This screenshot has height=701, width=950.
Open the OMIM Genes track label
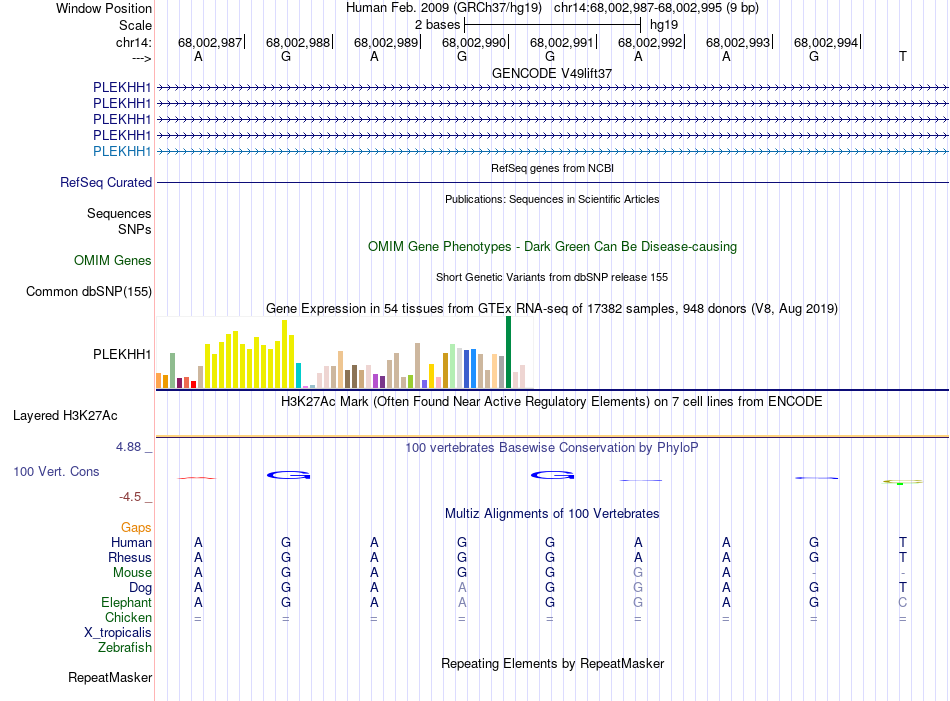113,261
